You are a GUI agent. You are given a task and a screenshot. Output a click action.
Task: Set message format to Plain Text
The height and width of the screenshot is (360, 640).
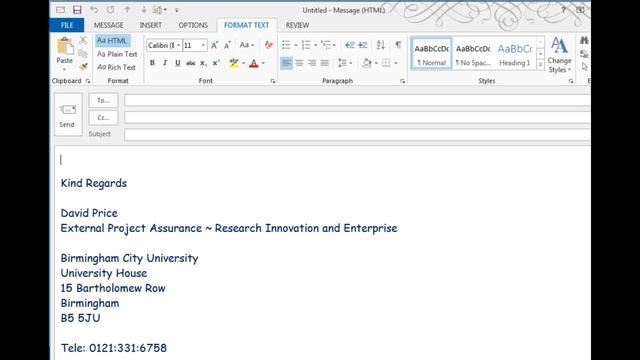pos(117,54)
